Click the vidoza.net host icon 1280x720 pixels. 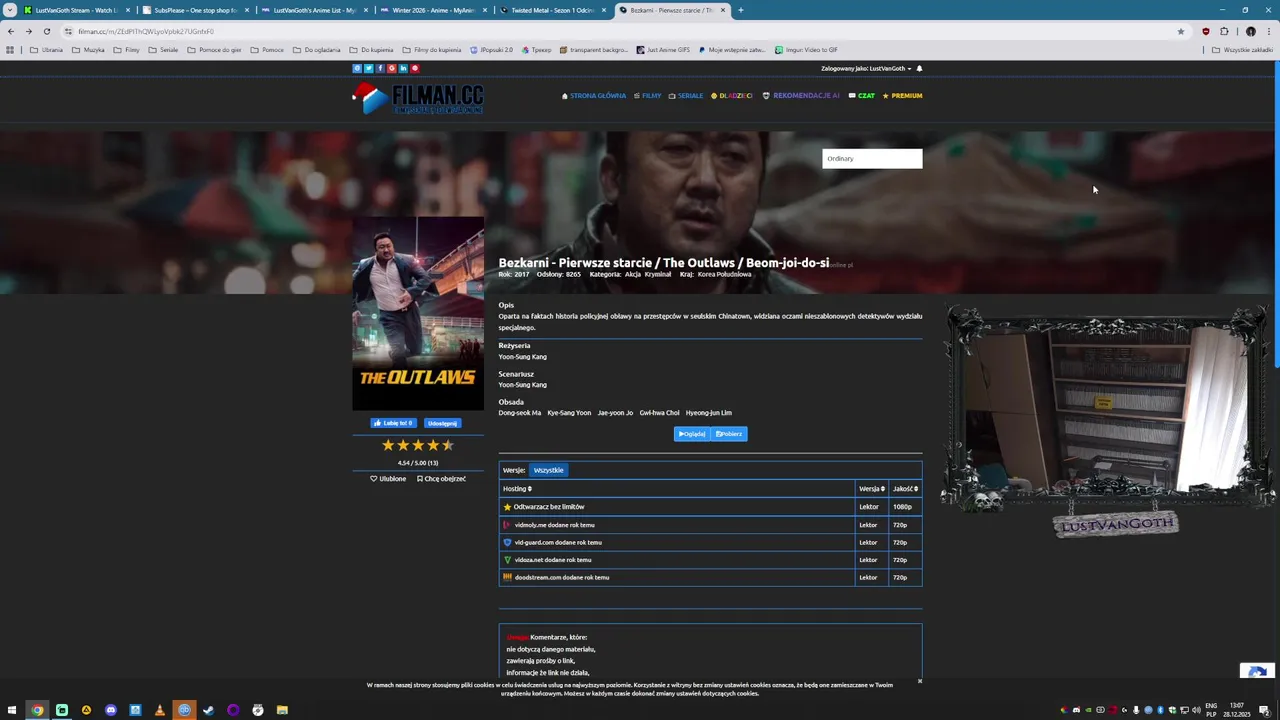tap(507, 560)
